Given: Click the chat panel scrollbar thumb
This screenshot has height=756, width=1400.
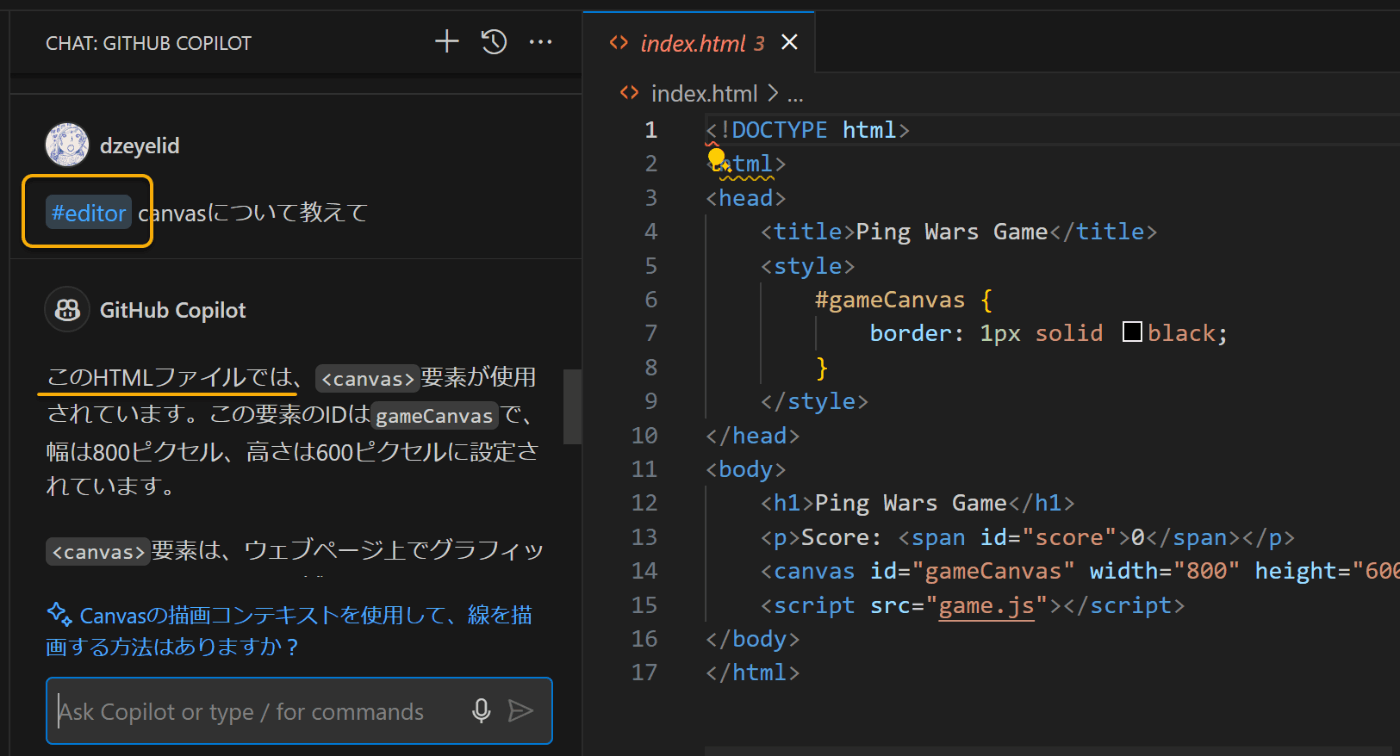Looking at the screenshot, I should [572, 407].
